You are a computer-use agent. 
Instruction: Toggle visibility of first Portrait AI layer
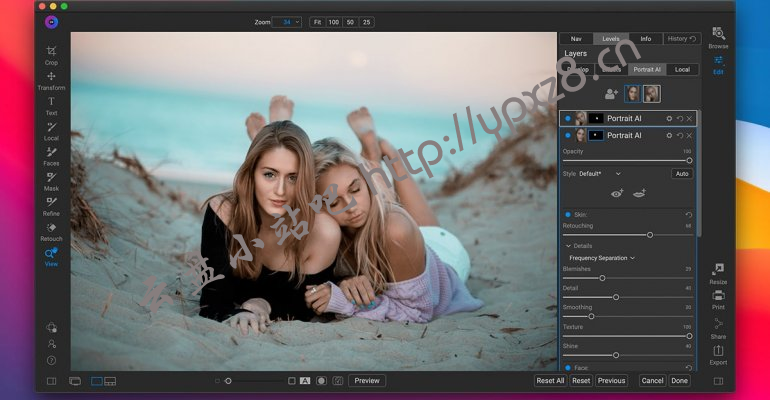(x=568, y=118)
